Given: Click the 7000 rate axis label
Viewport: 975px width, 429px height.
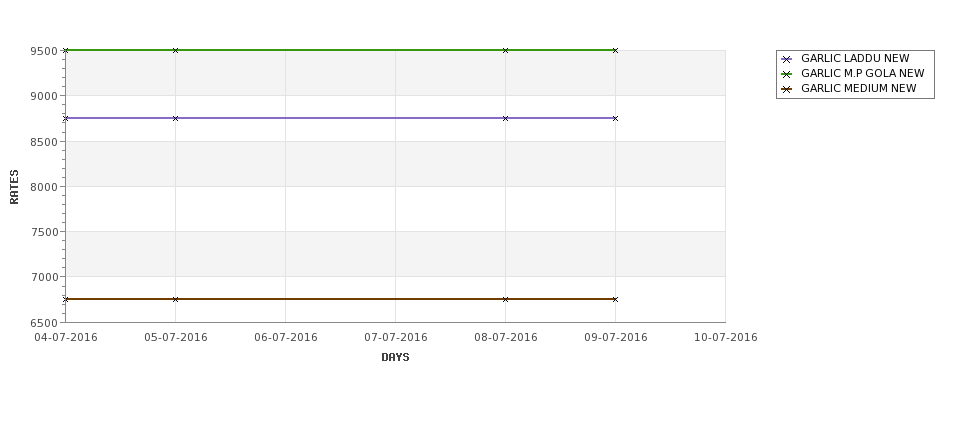Looking at the screenshot, I should click(44, 277).
